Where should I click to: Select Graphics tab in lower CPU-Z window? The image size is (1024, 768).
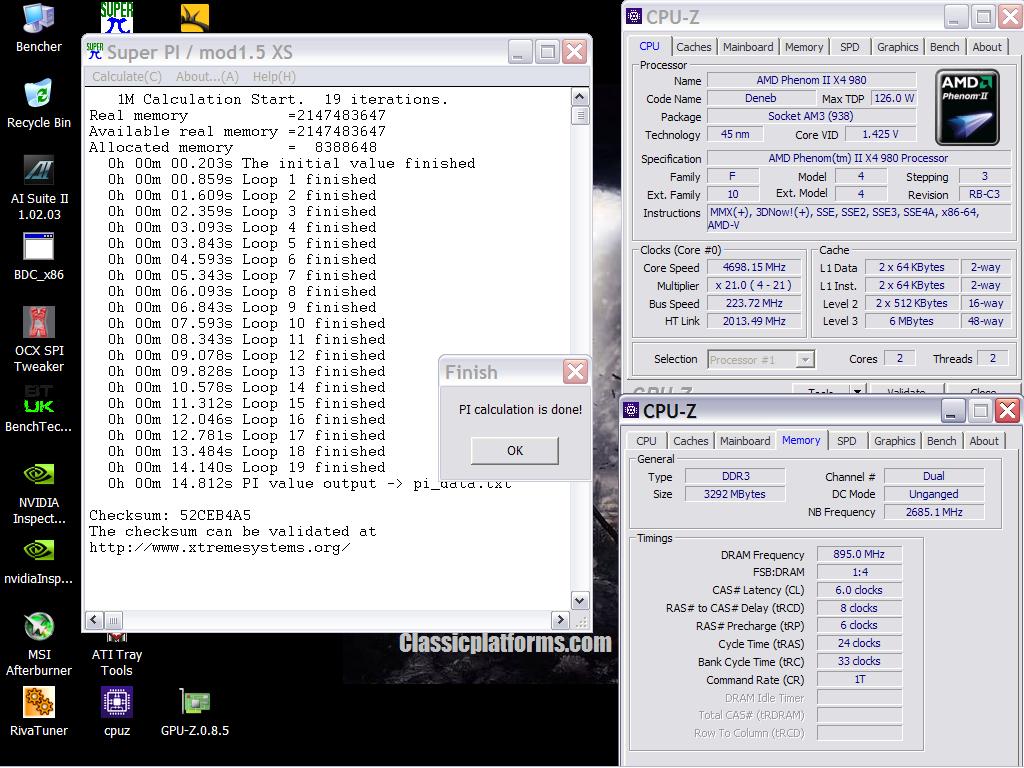895,441
